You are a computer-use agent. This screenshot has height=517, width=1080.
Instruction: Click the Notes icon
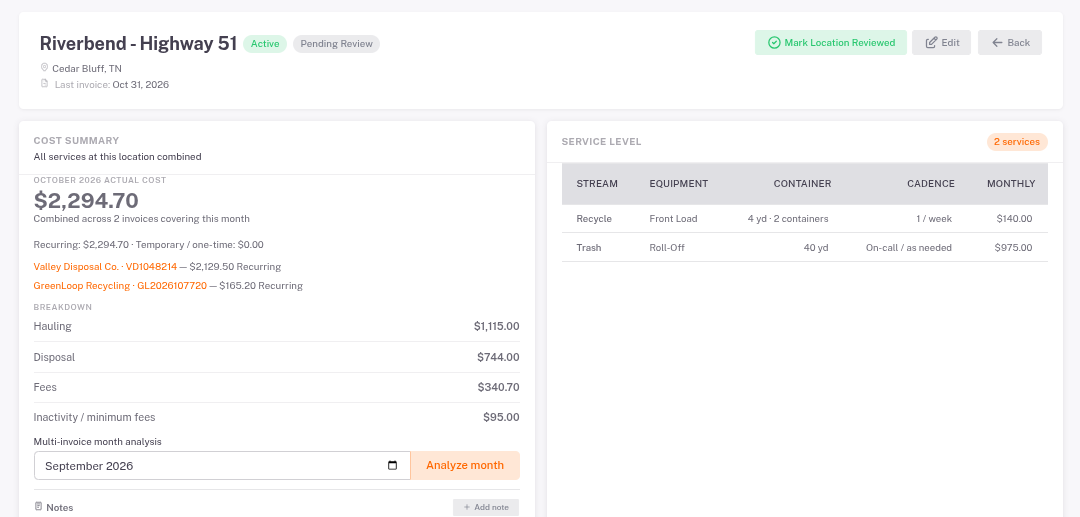pyautogui.click(x=39, y=507)
